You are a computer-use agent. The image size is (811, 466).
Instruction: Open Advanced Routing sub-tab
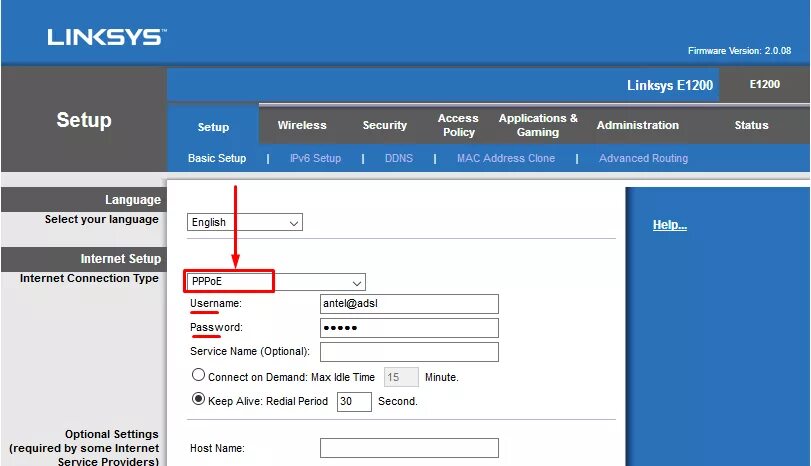click(x=643, y=158)
